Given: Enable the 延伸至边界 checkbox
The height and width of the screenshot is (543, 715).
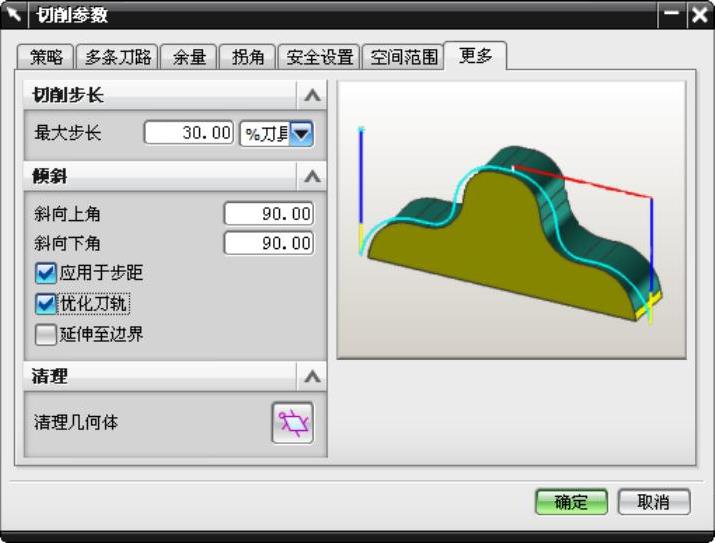Looking at the screenshot, I should point(46,335).
